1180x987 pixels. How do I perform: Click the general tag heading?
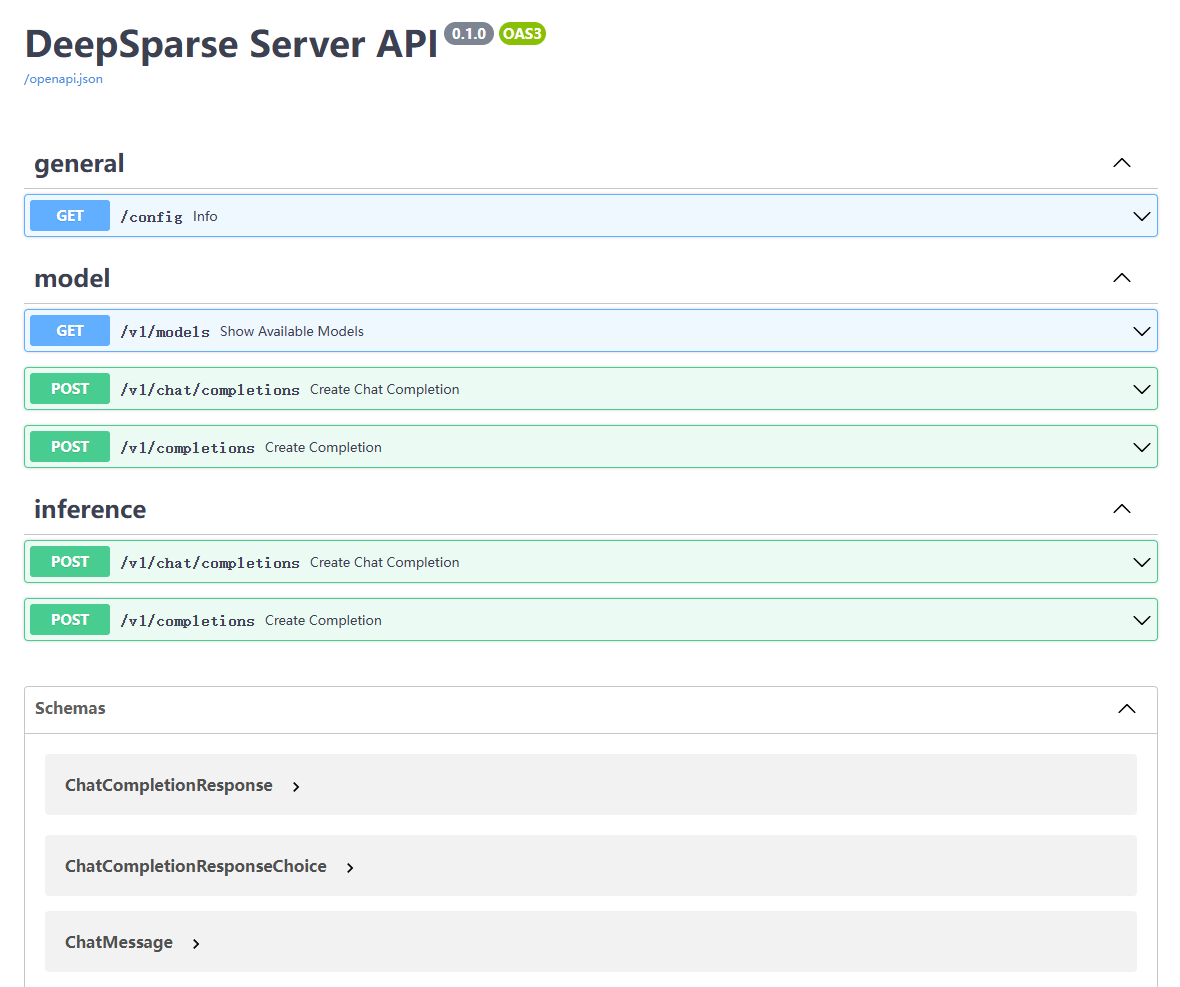point(79,164)
